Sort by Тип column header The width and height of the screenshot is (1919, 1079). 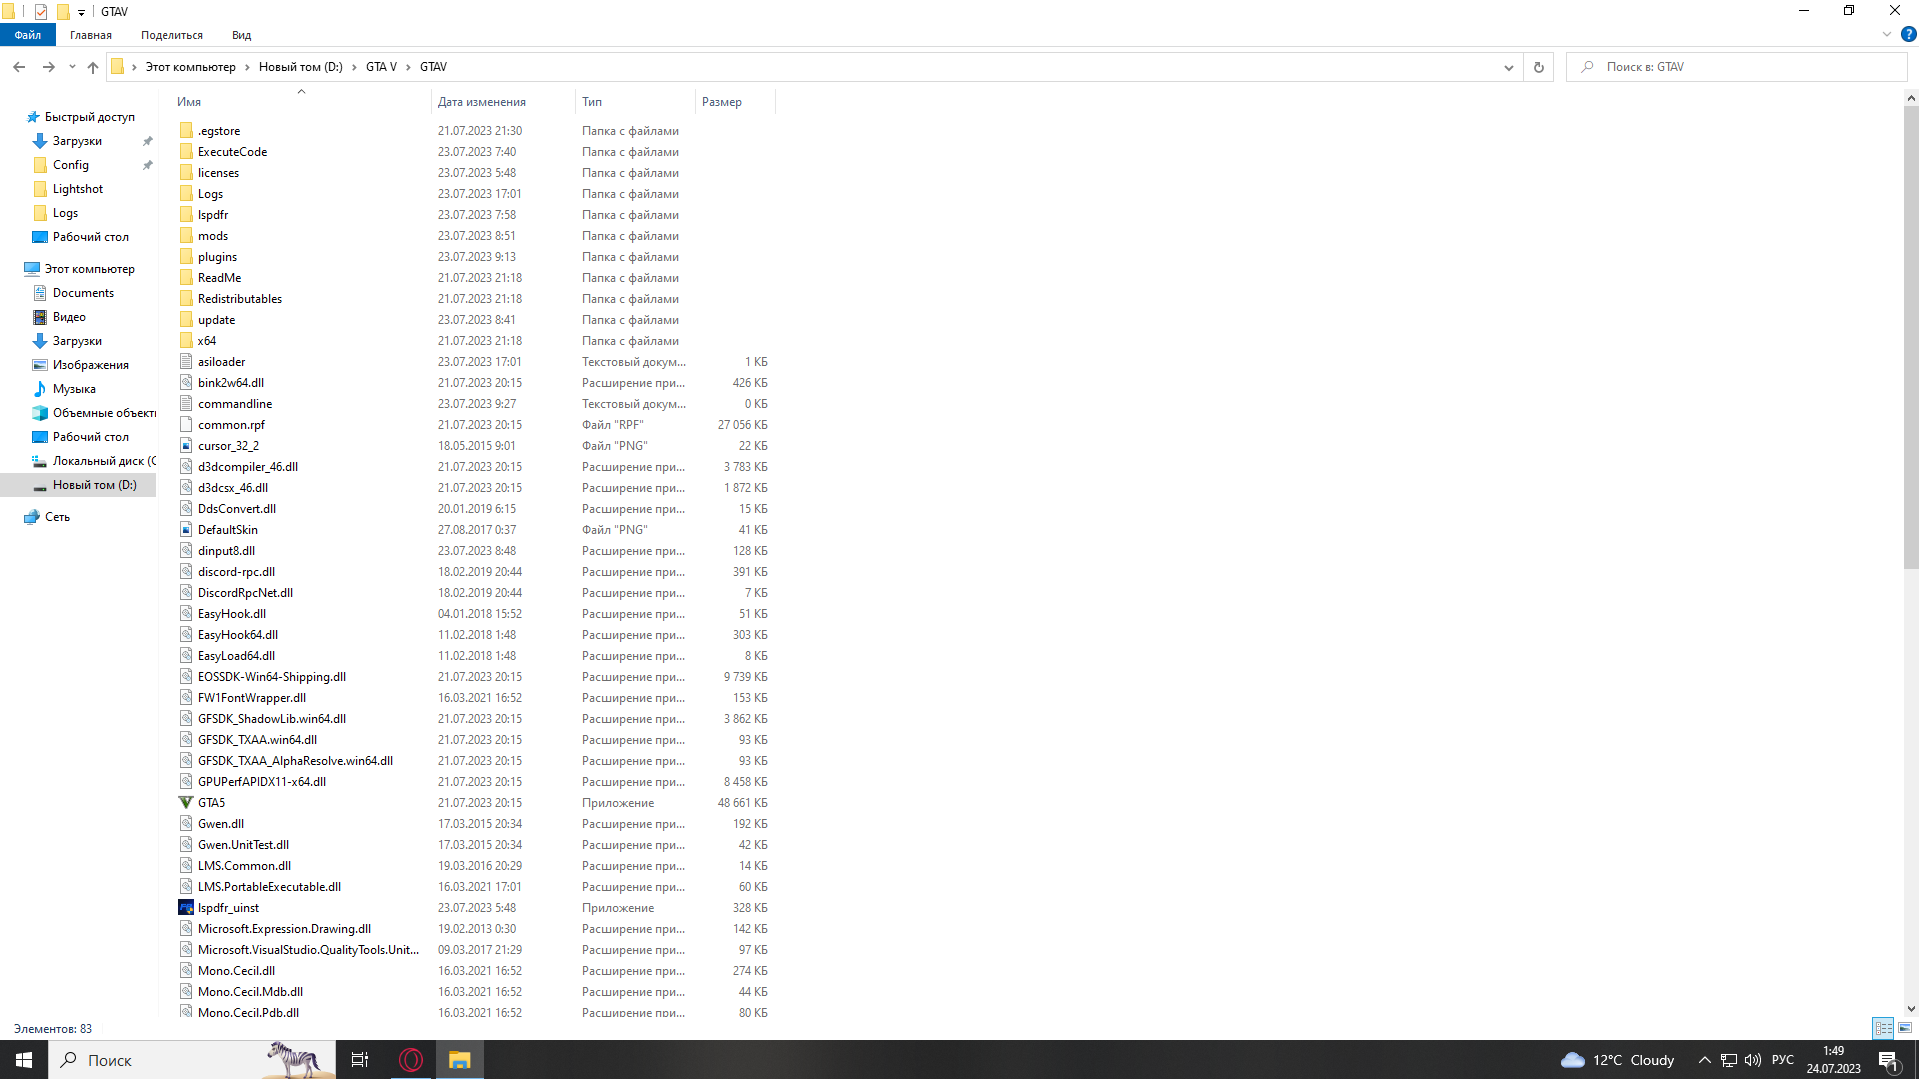tap(635, 101)
